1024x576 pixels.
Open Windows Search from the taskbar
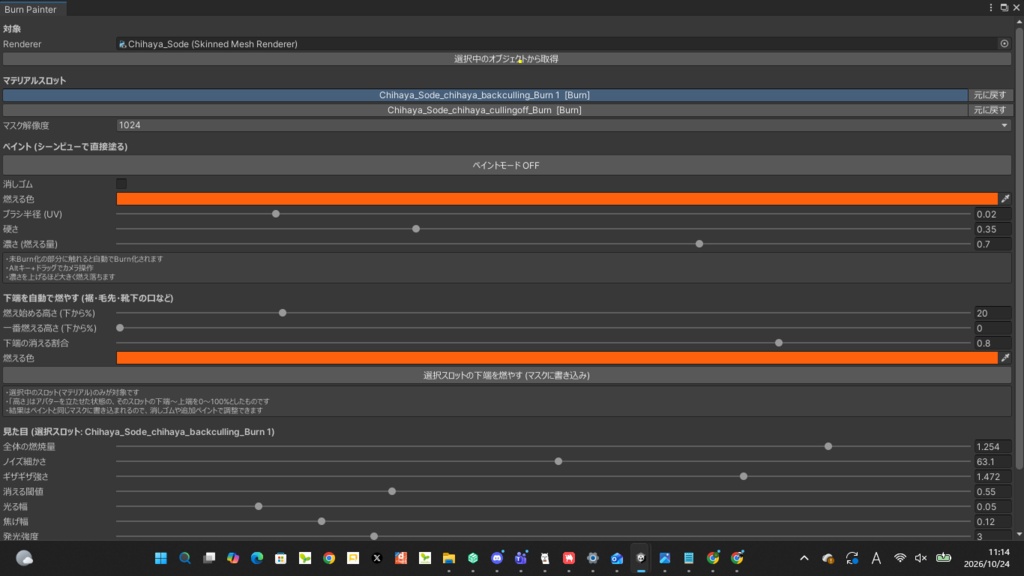click(185, 558)
